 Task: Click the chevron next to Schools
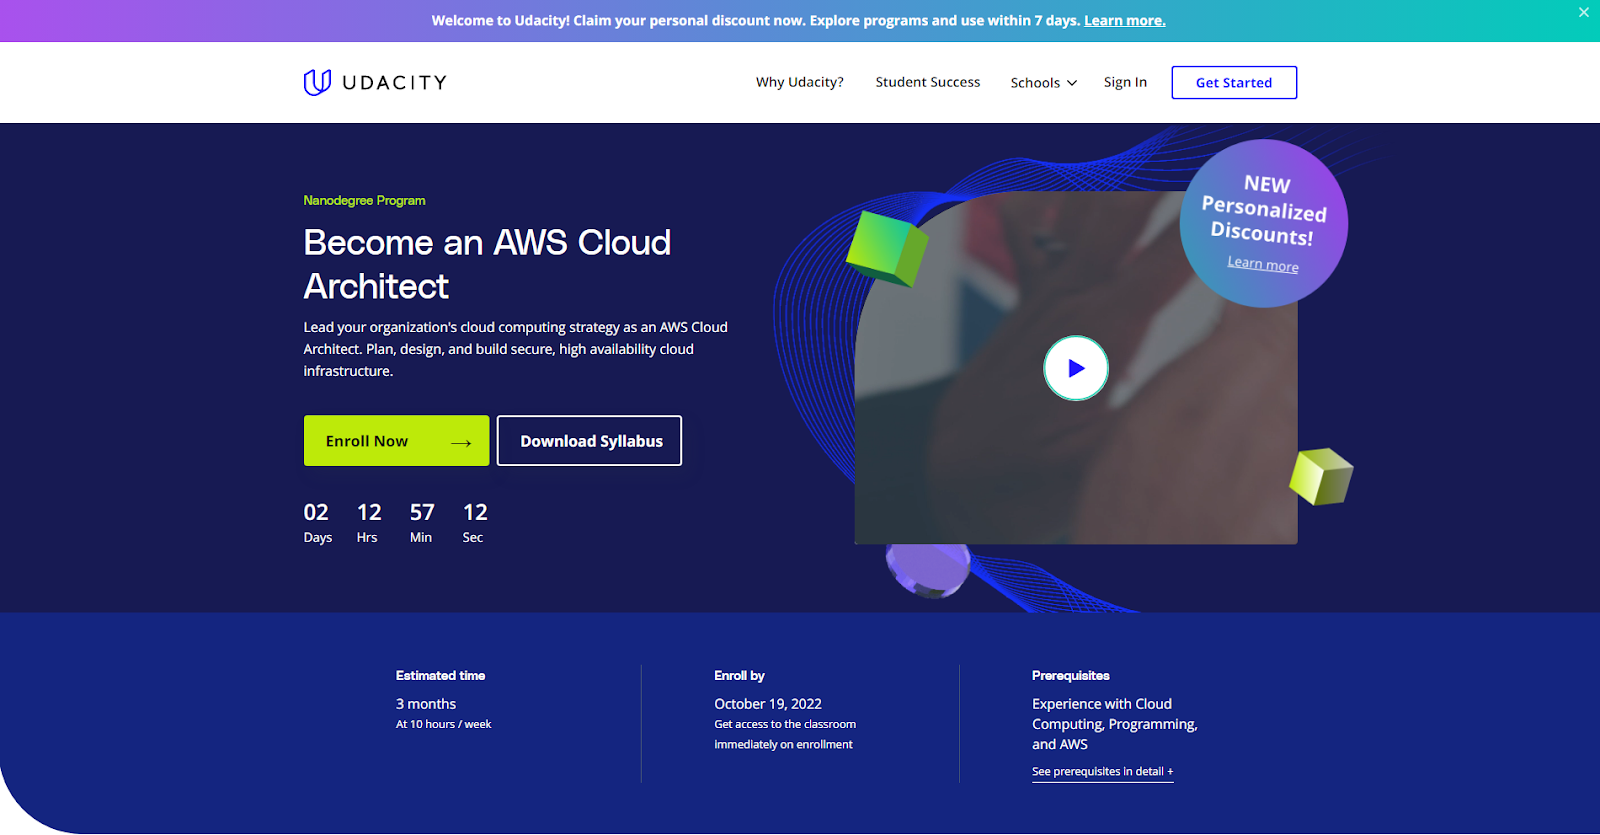[1072, 83]
